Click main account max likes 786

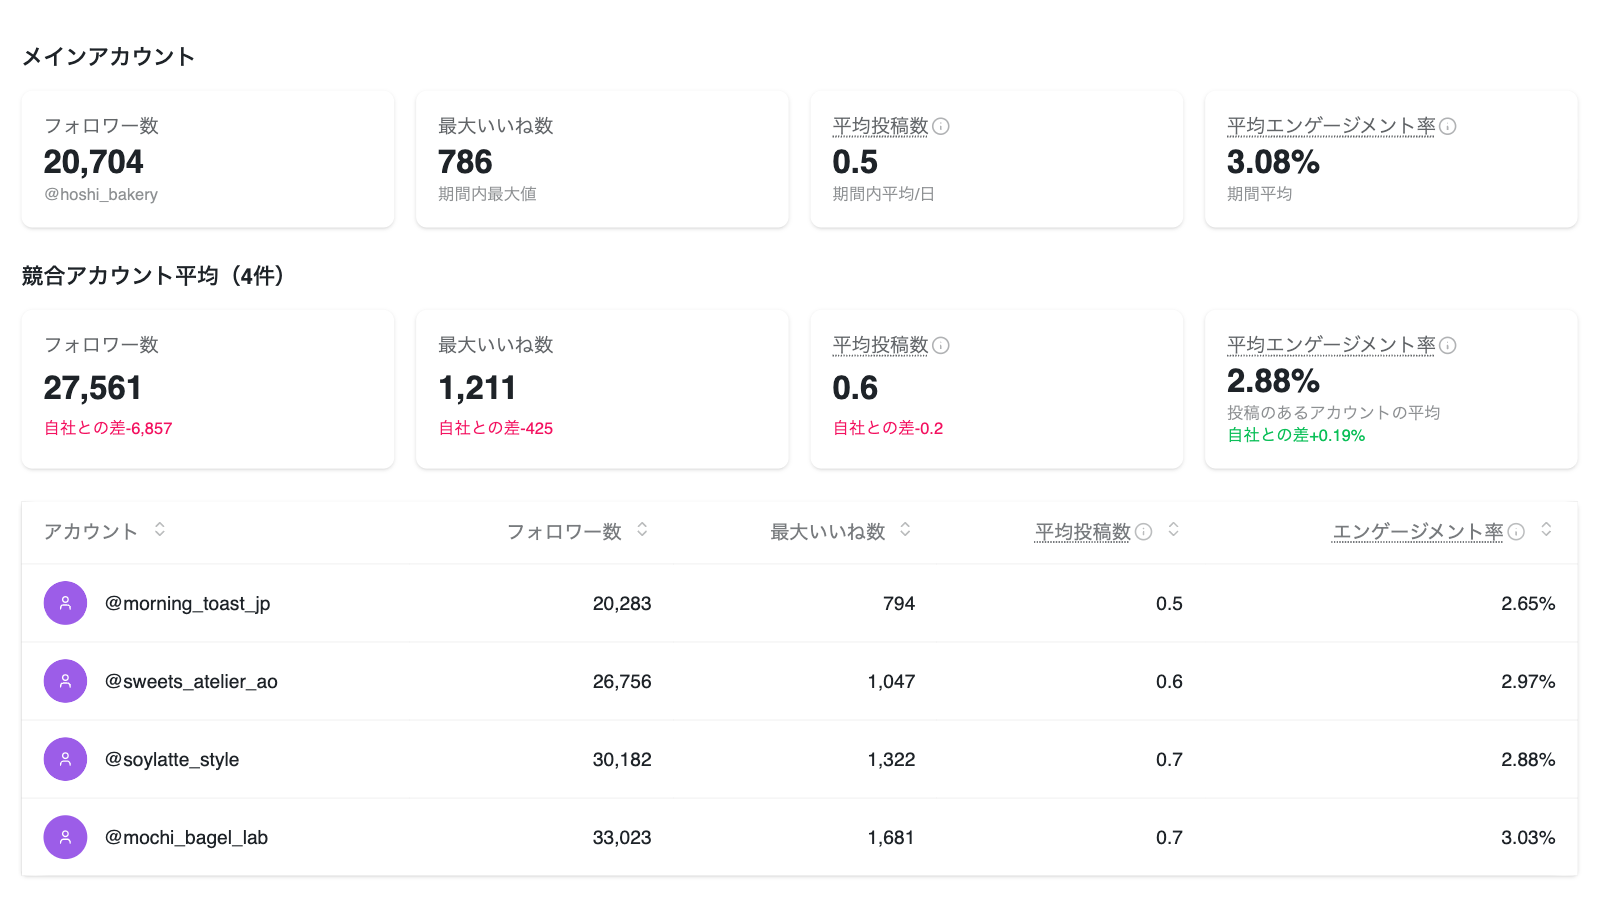pos(465,162)
